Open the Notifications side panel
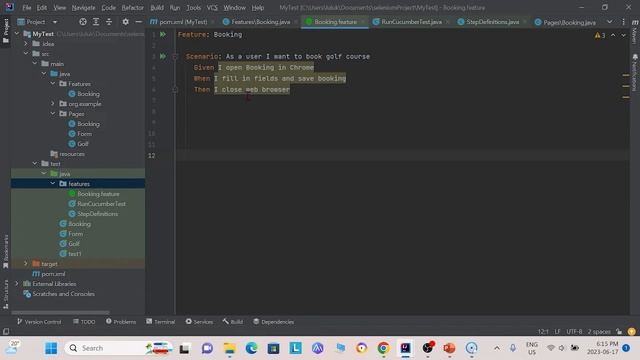 point(635,72)
